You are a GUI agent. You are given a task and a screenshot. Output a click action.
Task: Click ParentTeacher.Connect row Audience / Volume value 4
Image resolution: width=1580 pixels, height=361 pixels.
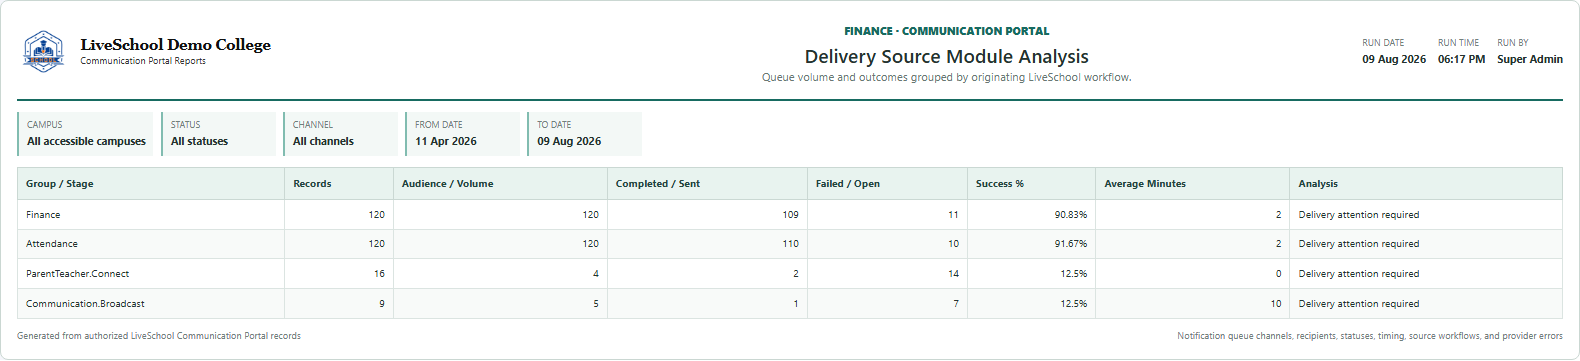pyautogui.click(x=596, y=274)
